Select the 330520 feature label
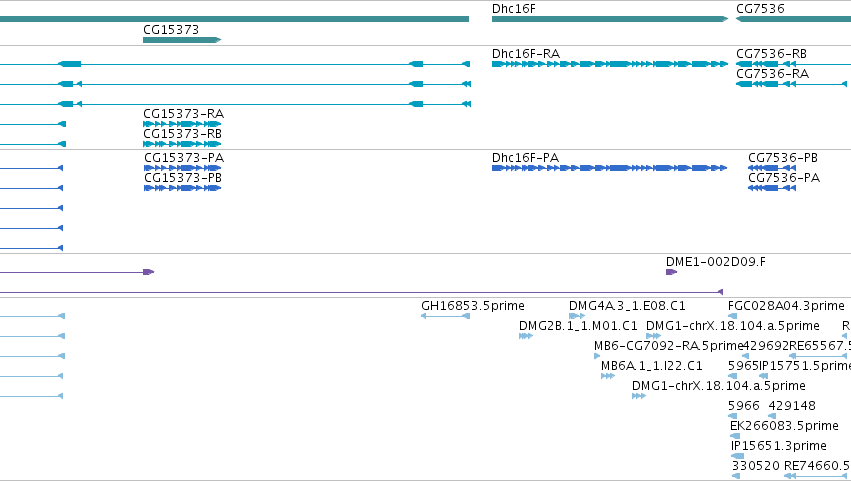 755,466
